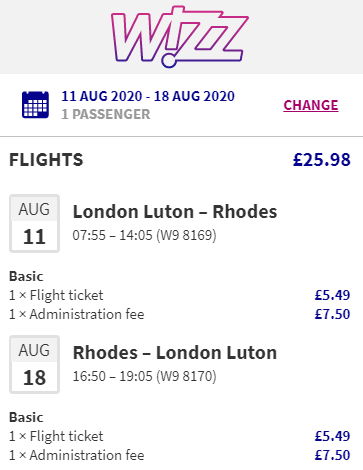Open the calendar icon for travel dates
This screenshot has height=470, width=363.
tap(35, 105)
